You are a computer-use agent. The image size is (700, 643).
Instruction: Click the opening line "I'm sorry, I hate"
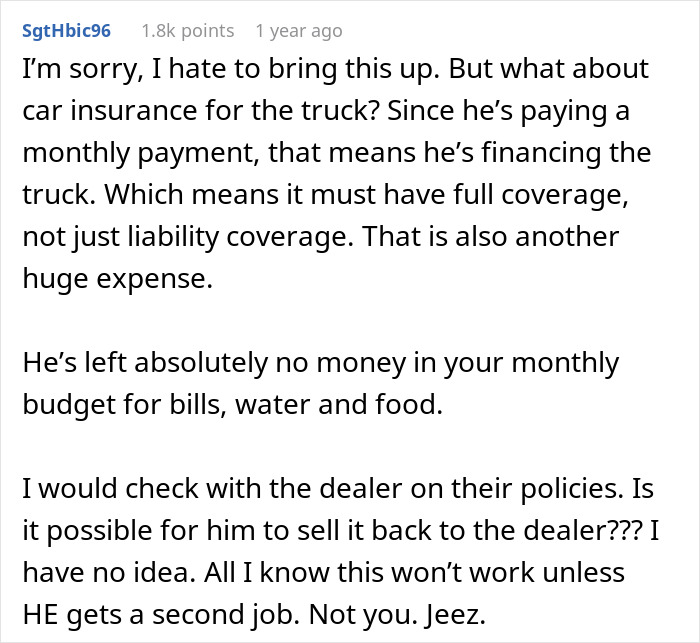[120, 70]
